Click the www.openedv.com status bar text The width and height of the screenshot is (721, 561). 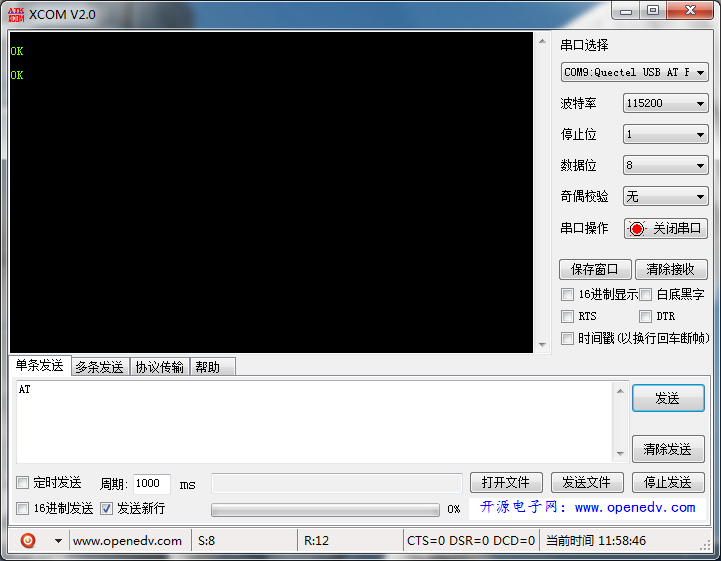(x=127, y=541)
